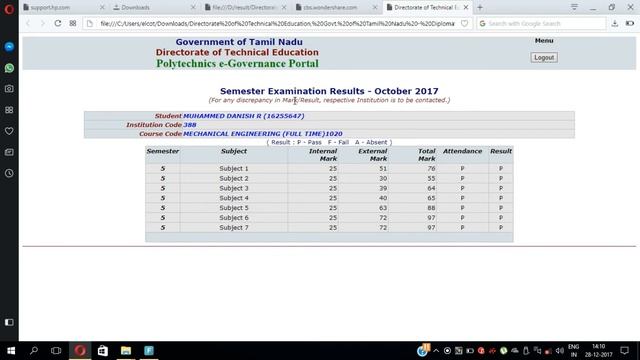640x360 pixels.
Task: Click the Subject 4 row label
Action: 233,198
